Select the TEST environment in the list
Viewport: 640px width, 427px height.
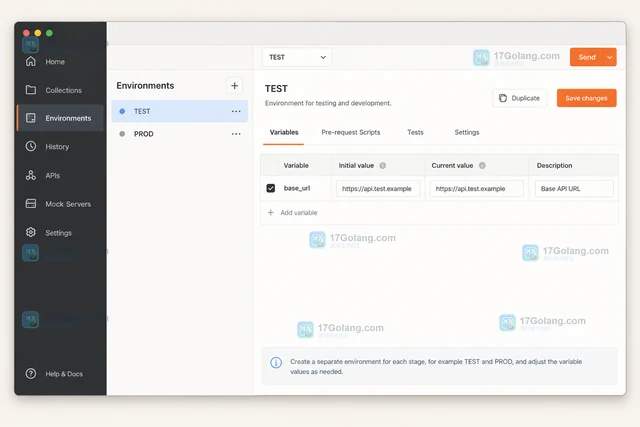click(x=180, y=111)
